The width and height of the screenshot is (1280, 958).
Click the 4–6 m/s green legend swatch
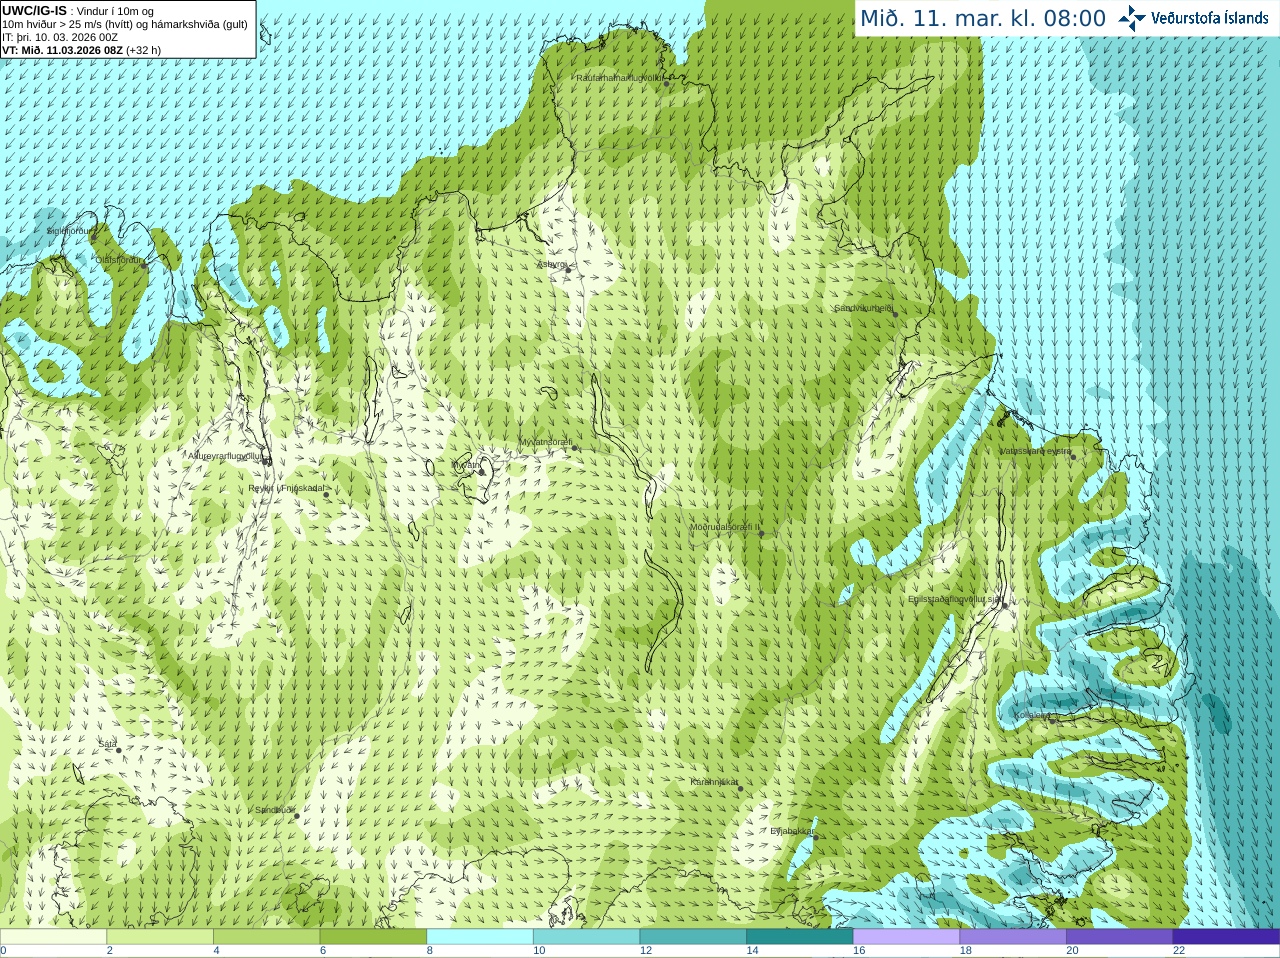pos(267,937)
